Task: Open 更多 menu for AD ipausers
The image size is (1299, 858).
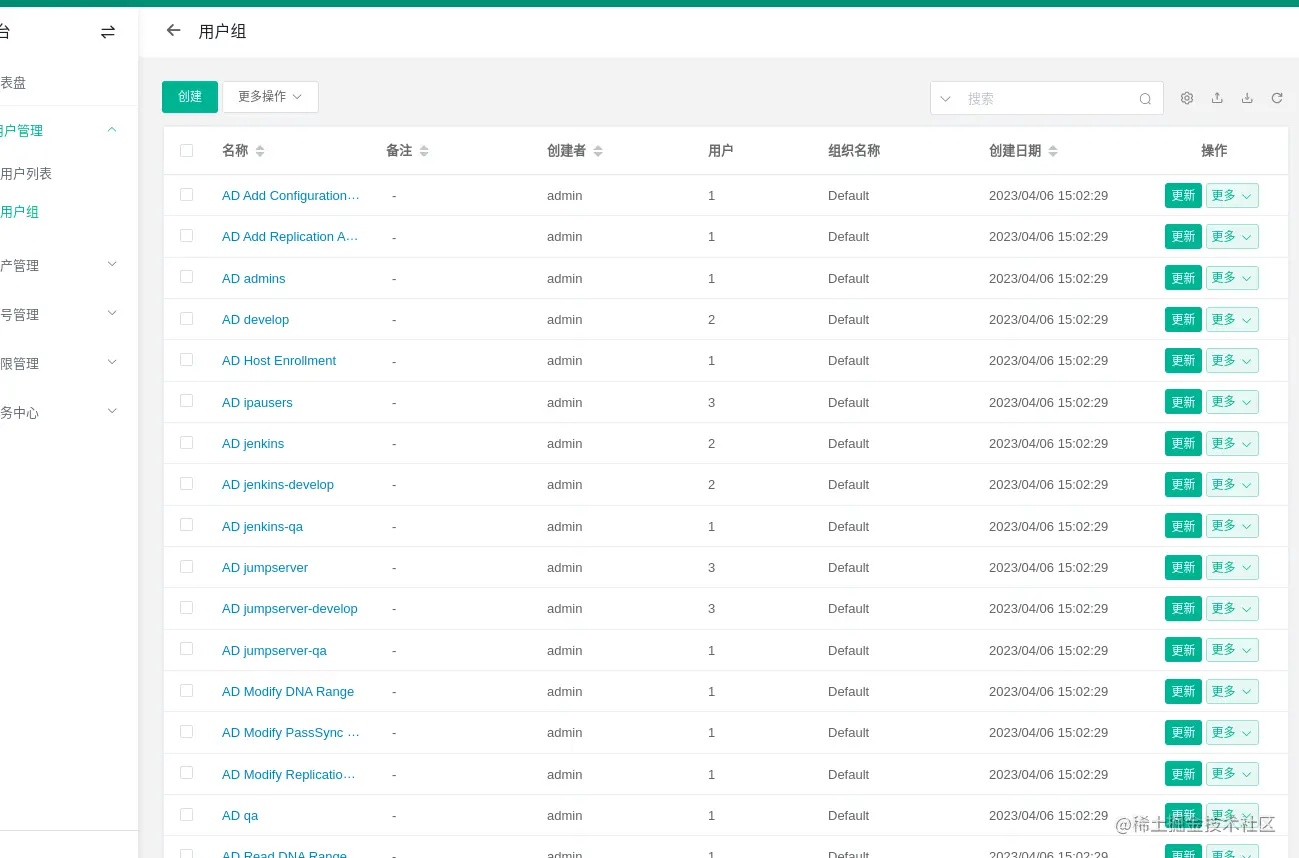Action: (x=1232, y=402)
